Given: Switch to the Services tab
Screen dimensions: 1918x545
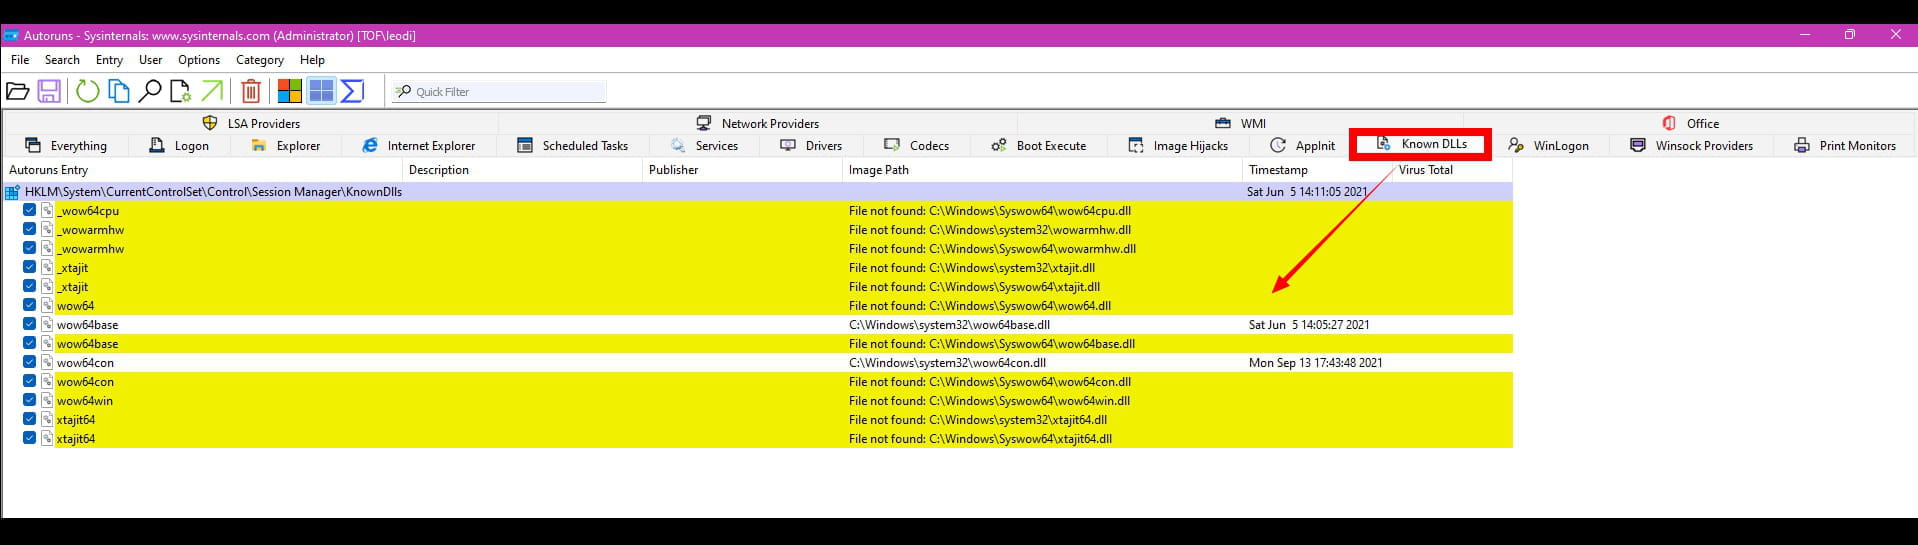Looking at the screenshot, I should [x=704, y=145].
